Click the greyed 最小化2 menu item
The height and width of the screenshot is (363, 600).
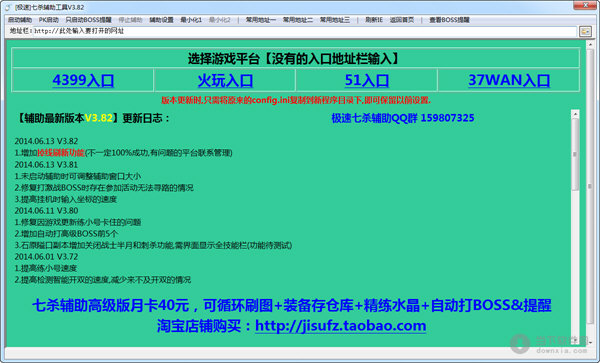220,20
